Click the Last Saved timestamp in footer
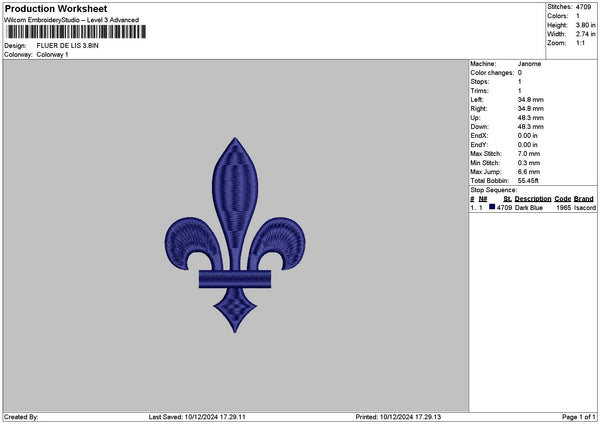This screenshot has height=424, width=600. 197,417
